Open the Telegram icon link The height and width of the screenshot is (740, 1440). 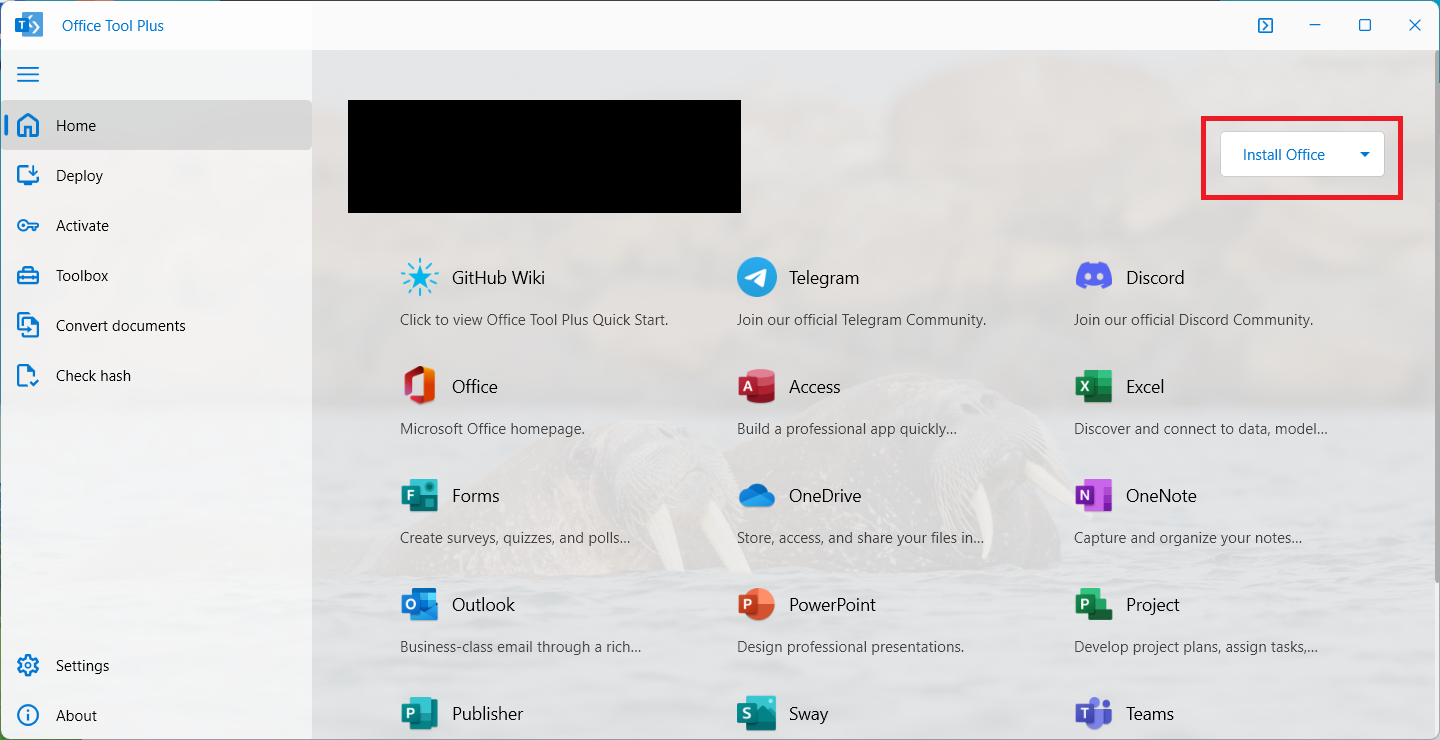757,277
